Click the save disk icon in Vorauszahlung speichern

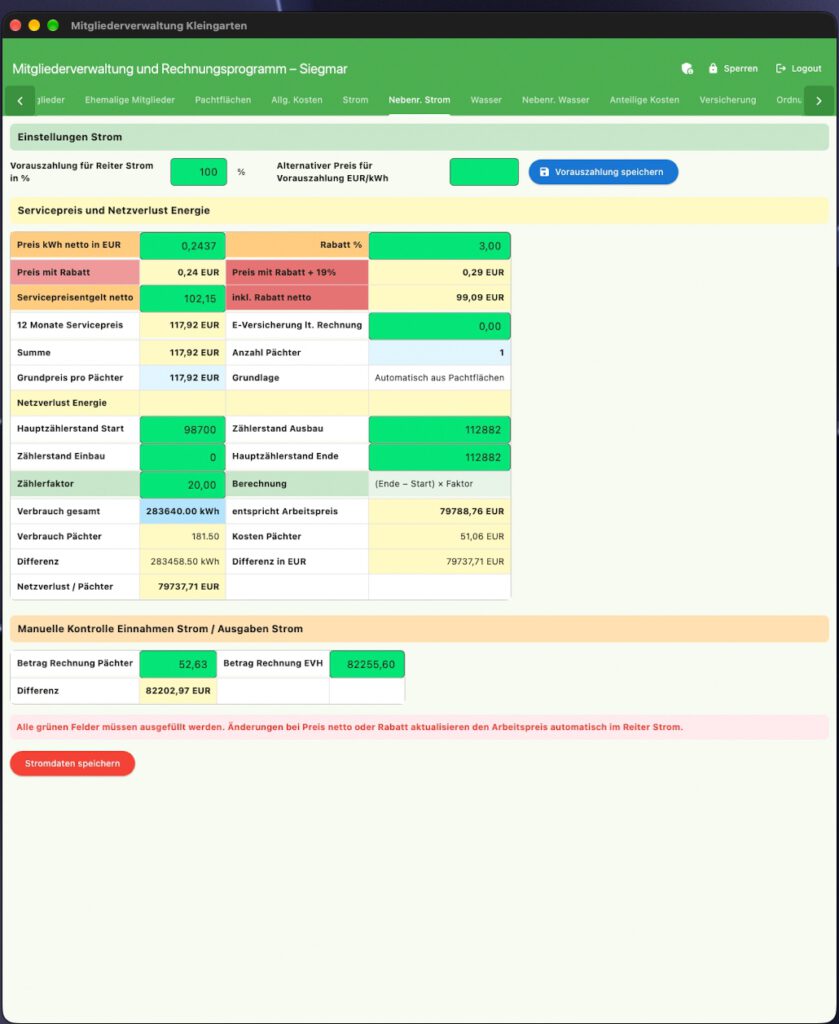545,172
